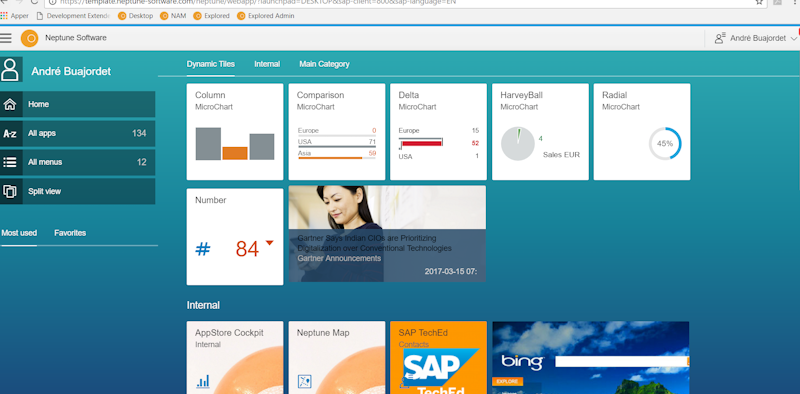The image size is (800, 394).
Task: Switch to the Internal tab
Action: (x=267, y=64)
